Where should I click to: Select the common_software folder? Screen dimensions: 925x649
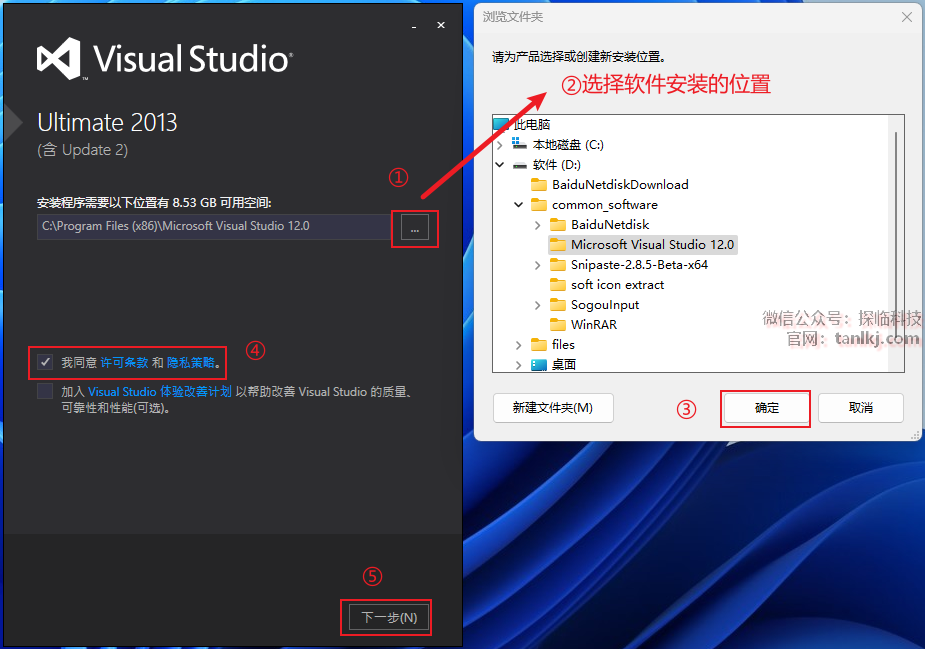pos(605,205)
